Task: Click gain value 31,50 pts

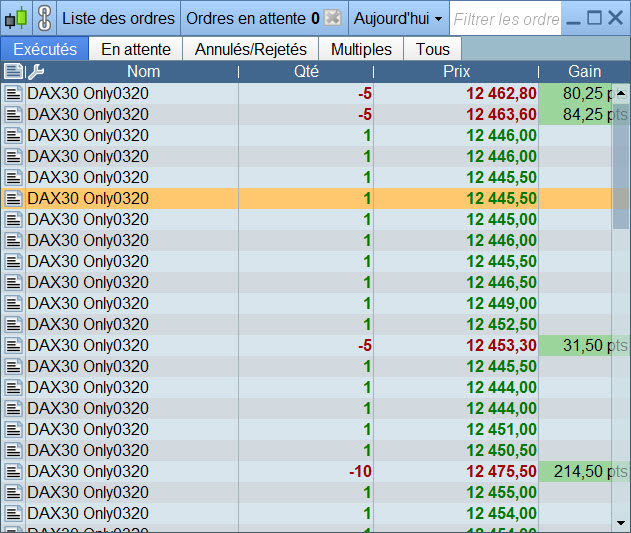Action: click(595, 345)
